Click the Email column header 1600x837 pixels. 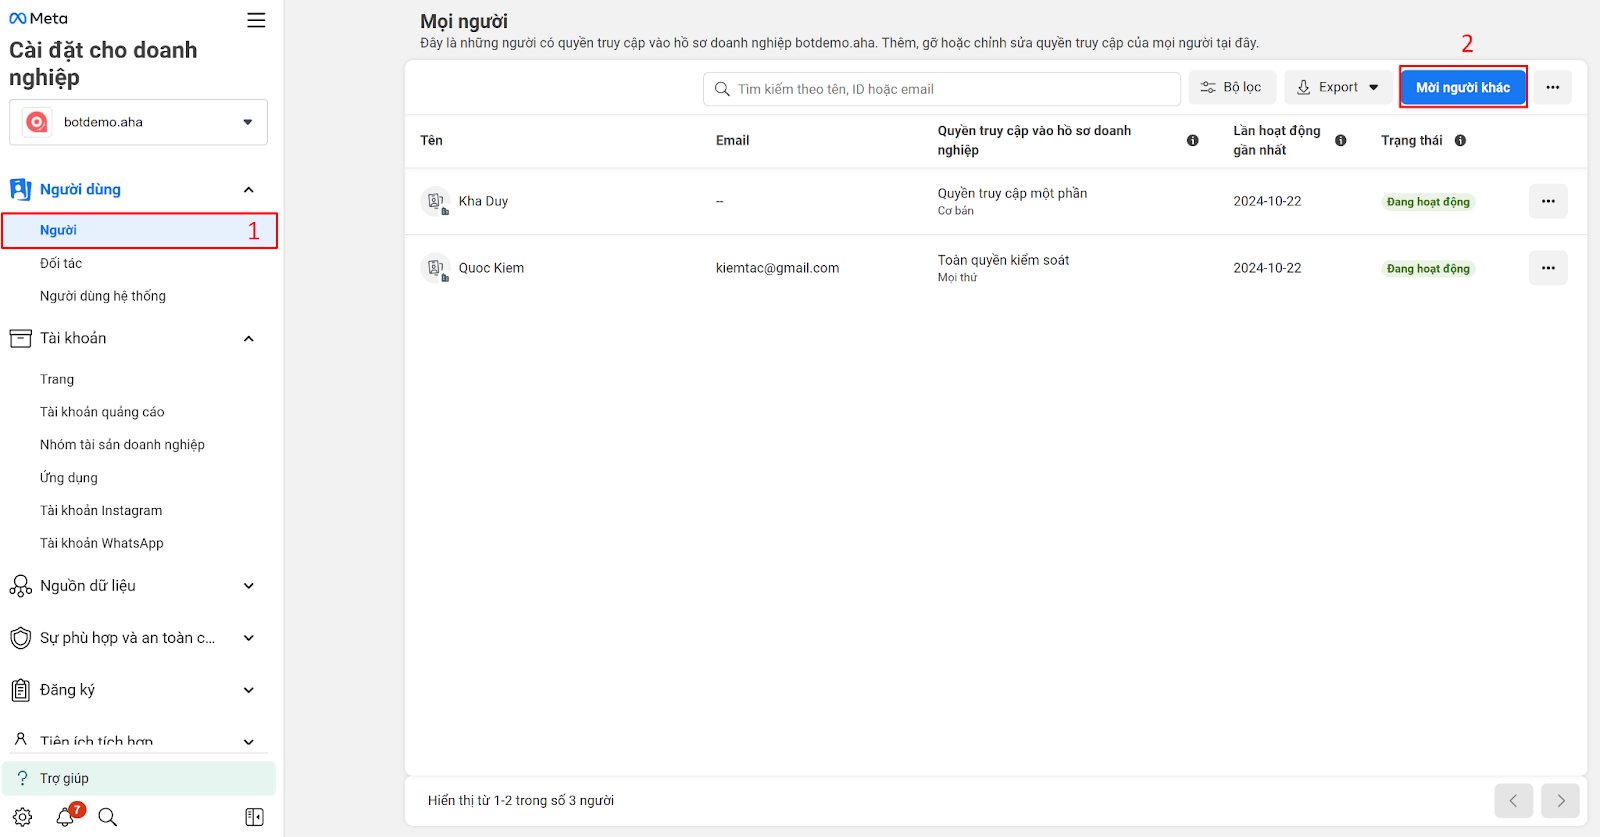pyautogui.click(x=732, y=140)
